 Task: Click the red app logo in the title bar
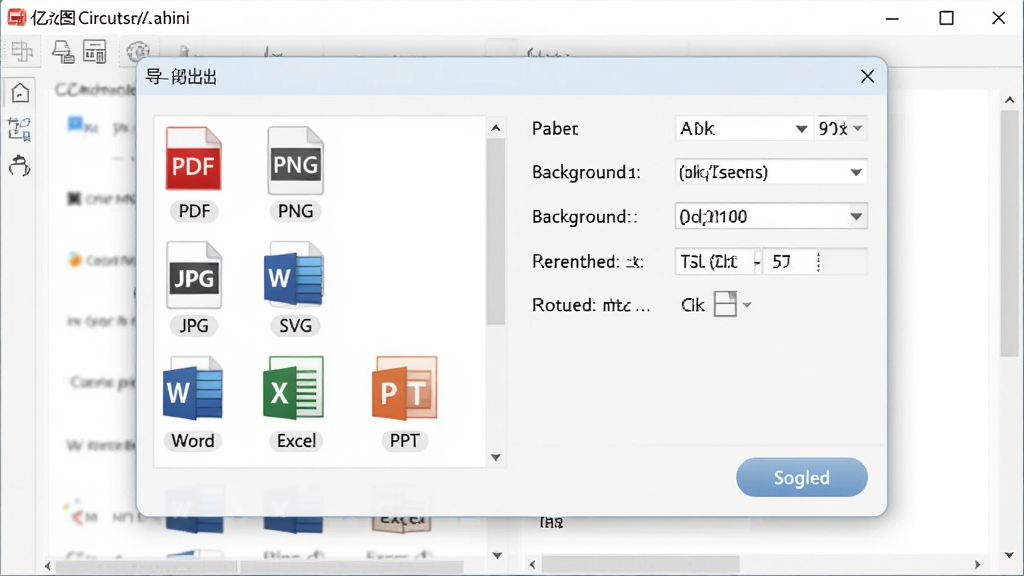point(16,18)
